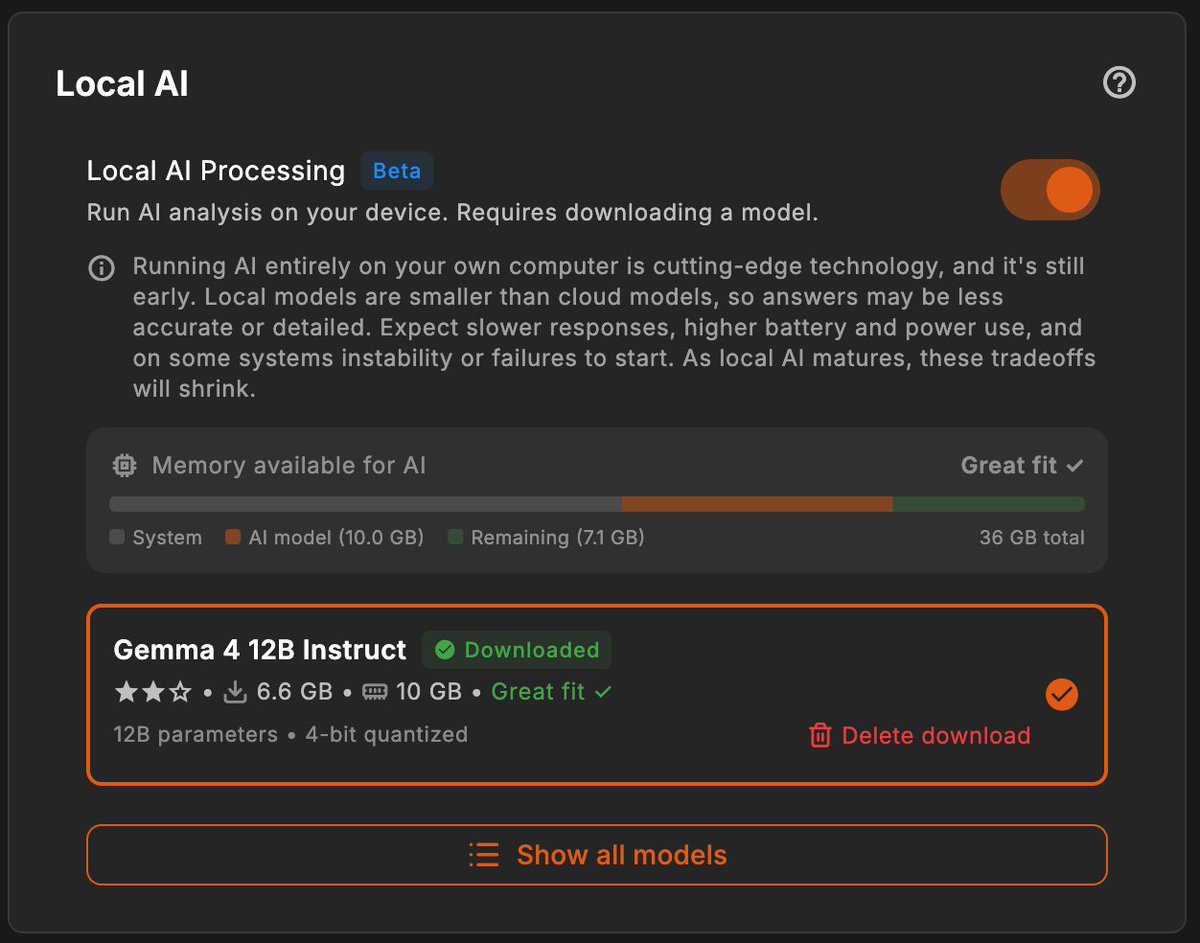
Task: Click the AI model (10.0 GB) legend
Action: [x=324, y=537]
